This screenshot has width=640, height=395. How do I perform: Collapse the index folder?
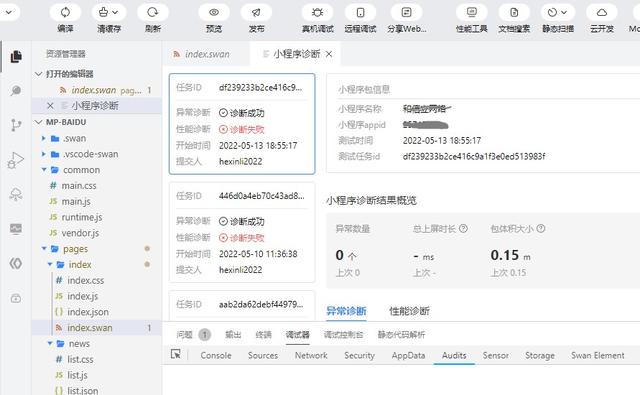50,264
